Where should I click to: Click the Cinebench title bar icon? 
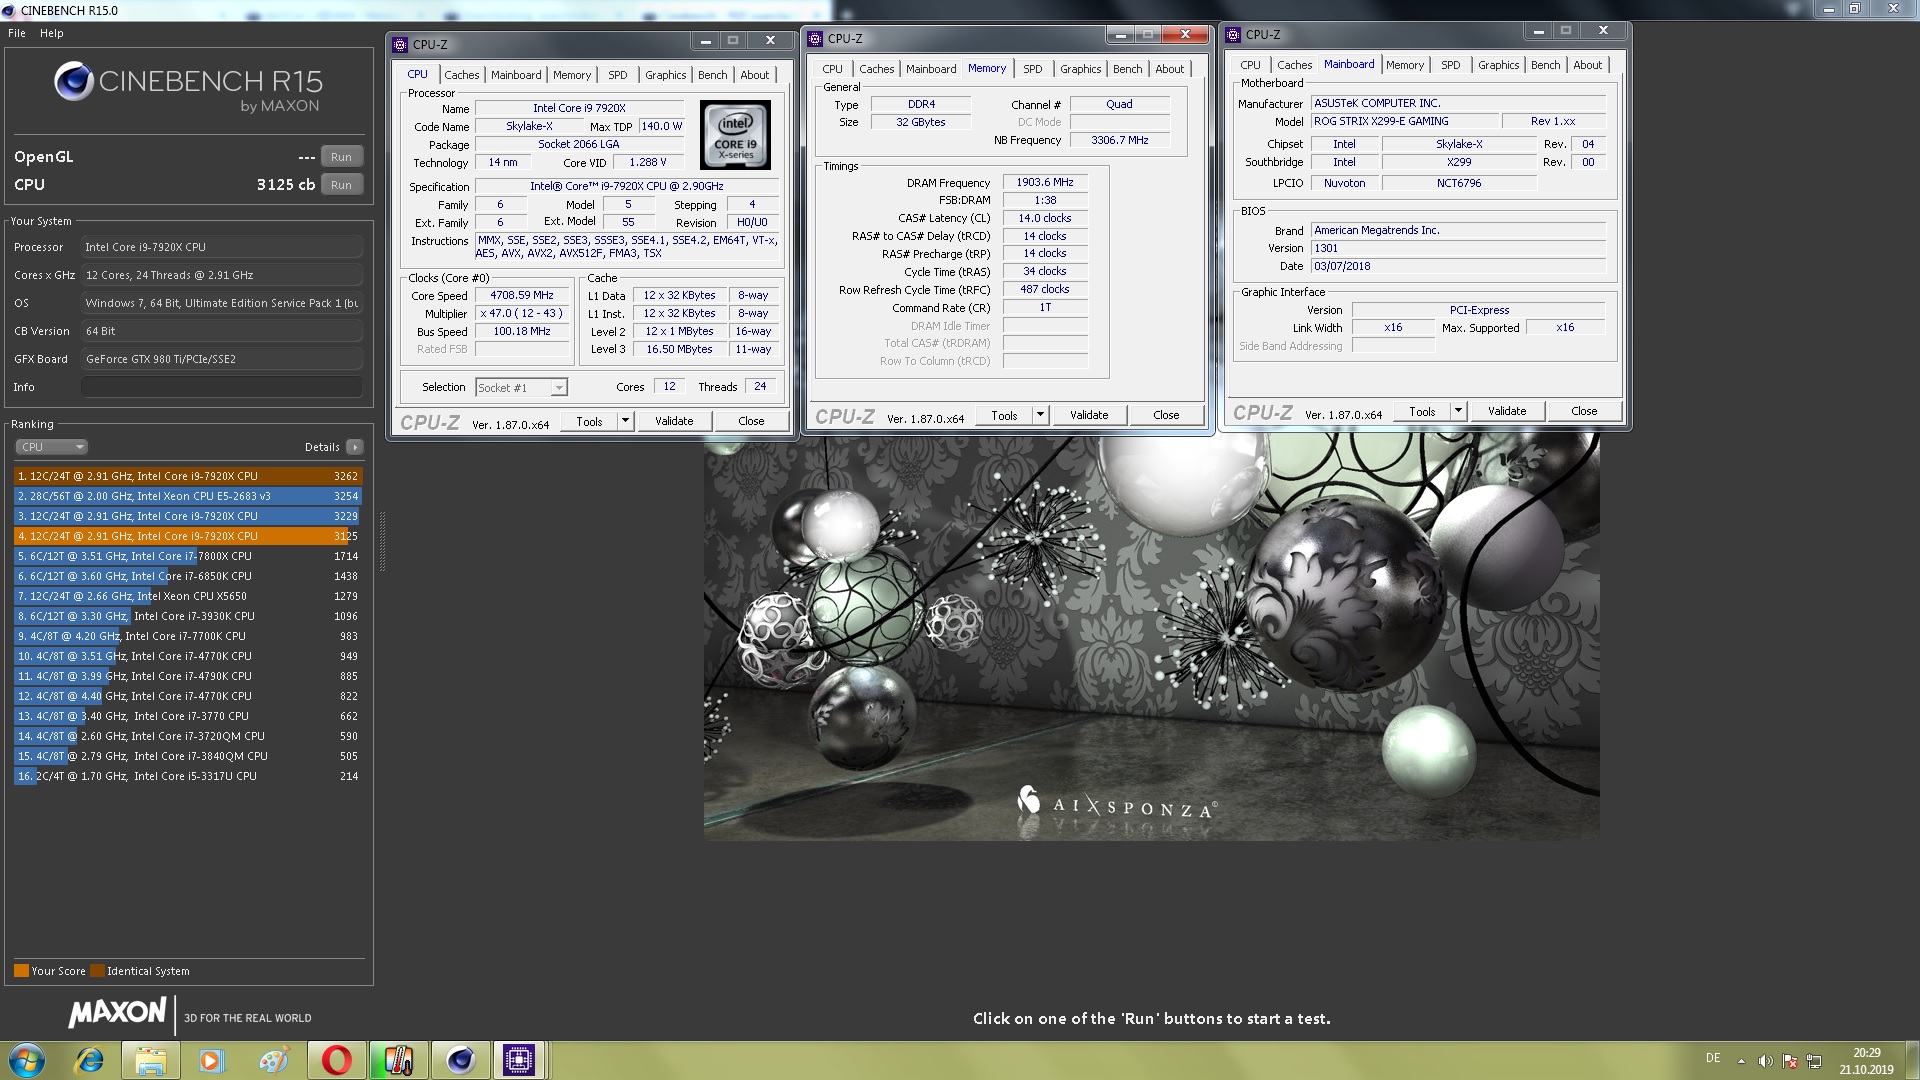point(10,10)
